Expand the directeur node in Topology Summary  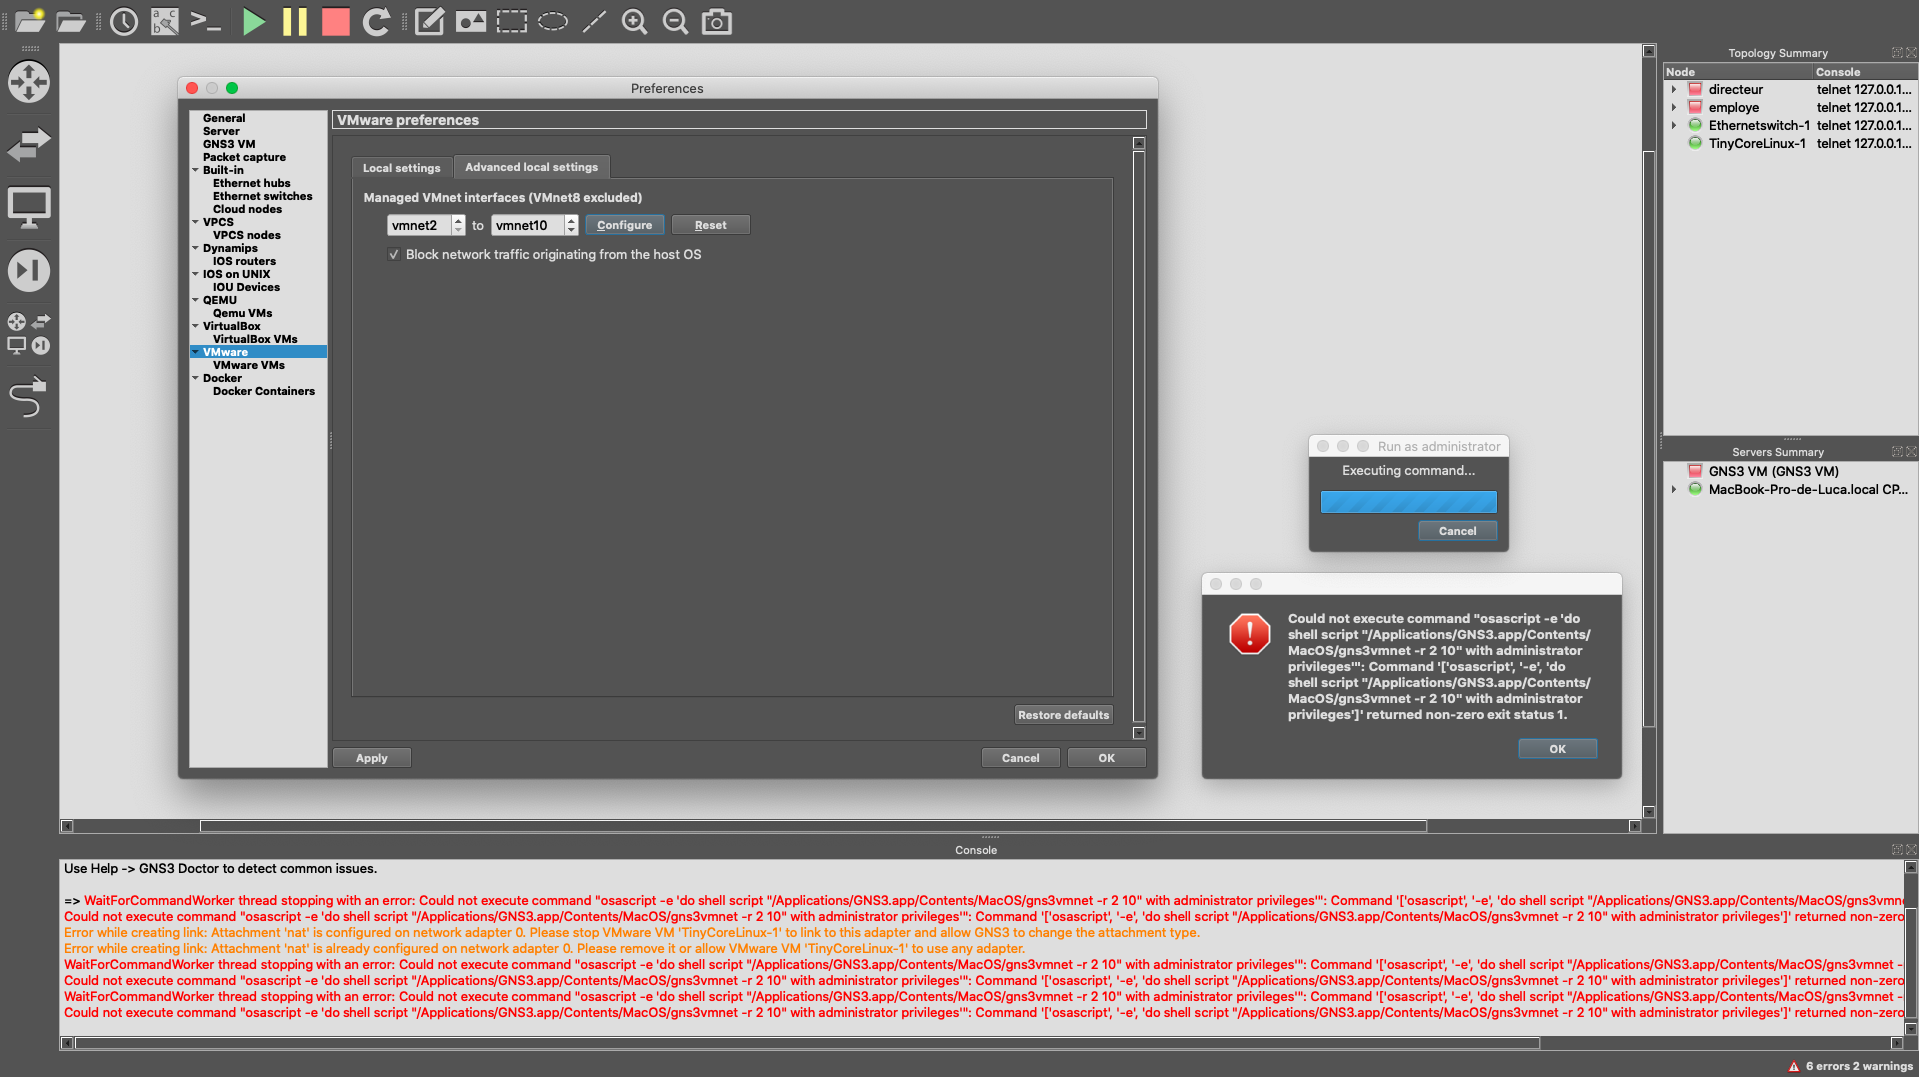tap(1674, 90)
